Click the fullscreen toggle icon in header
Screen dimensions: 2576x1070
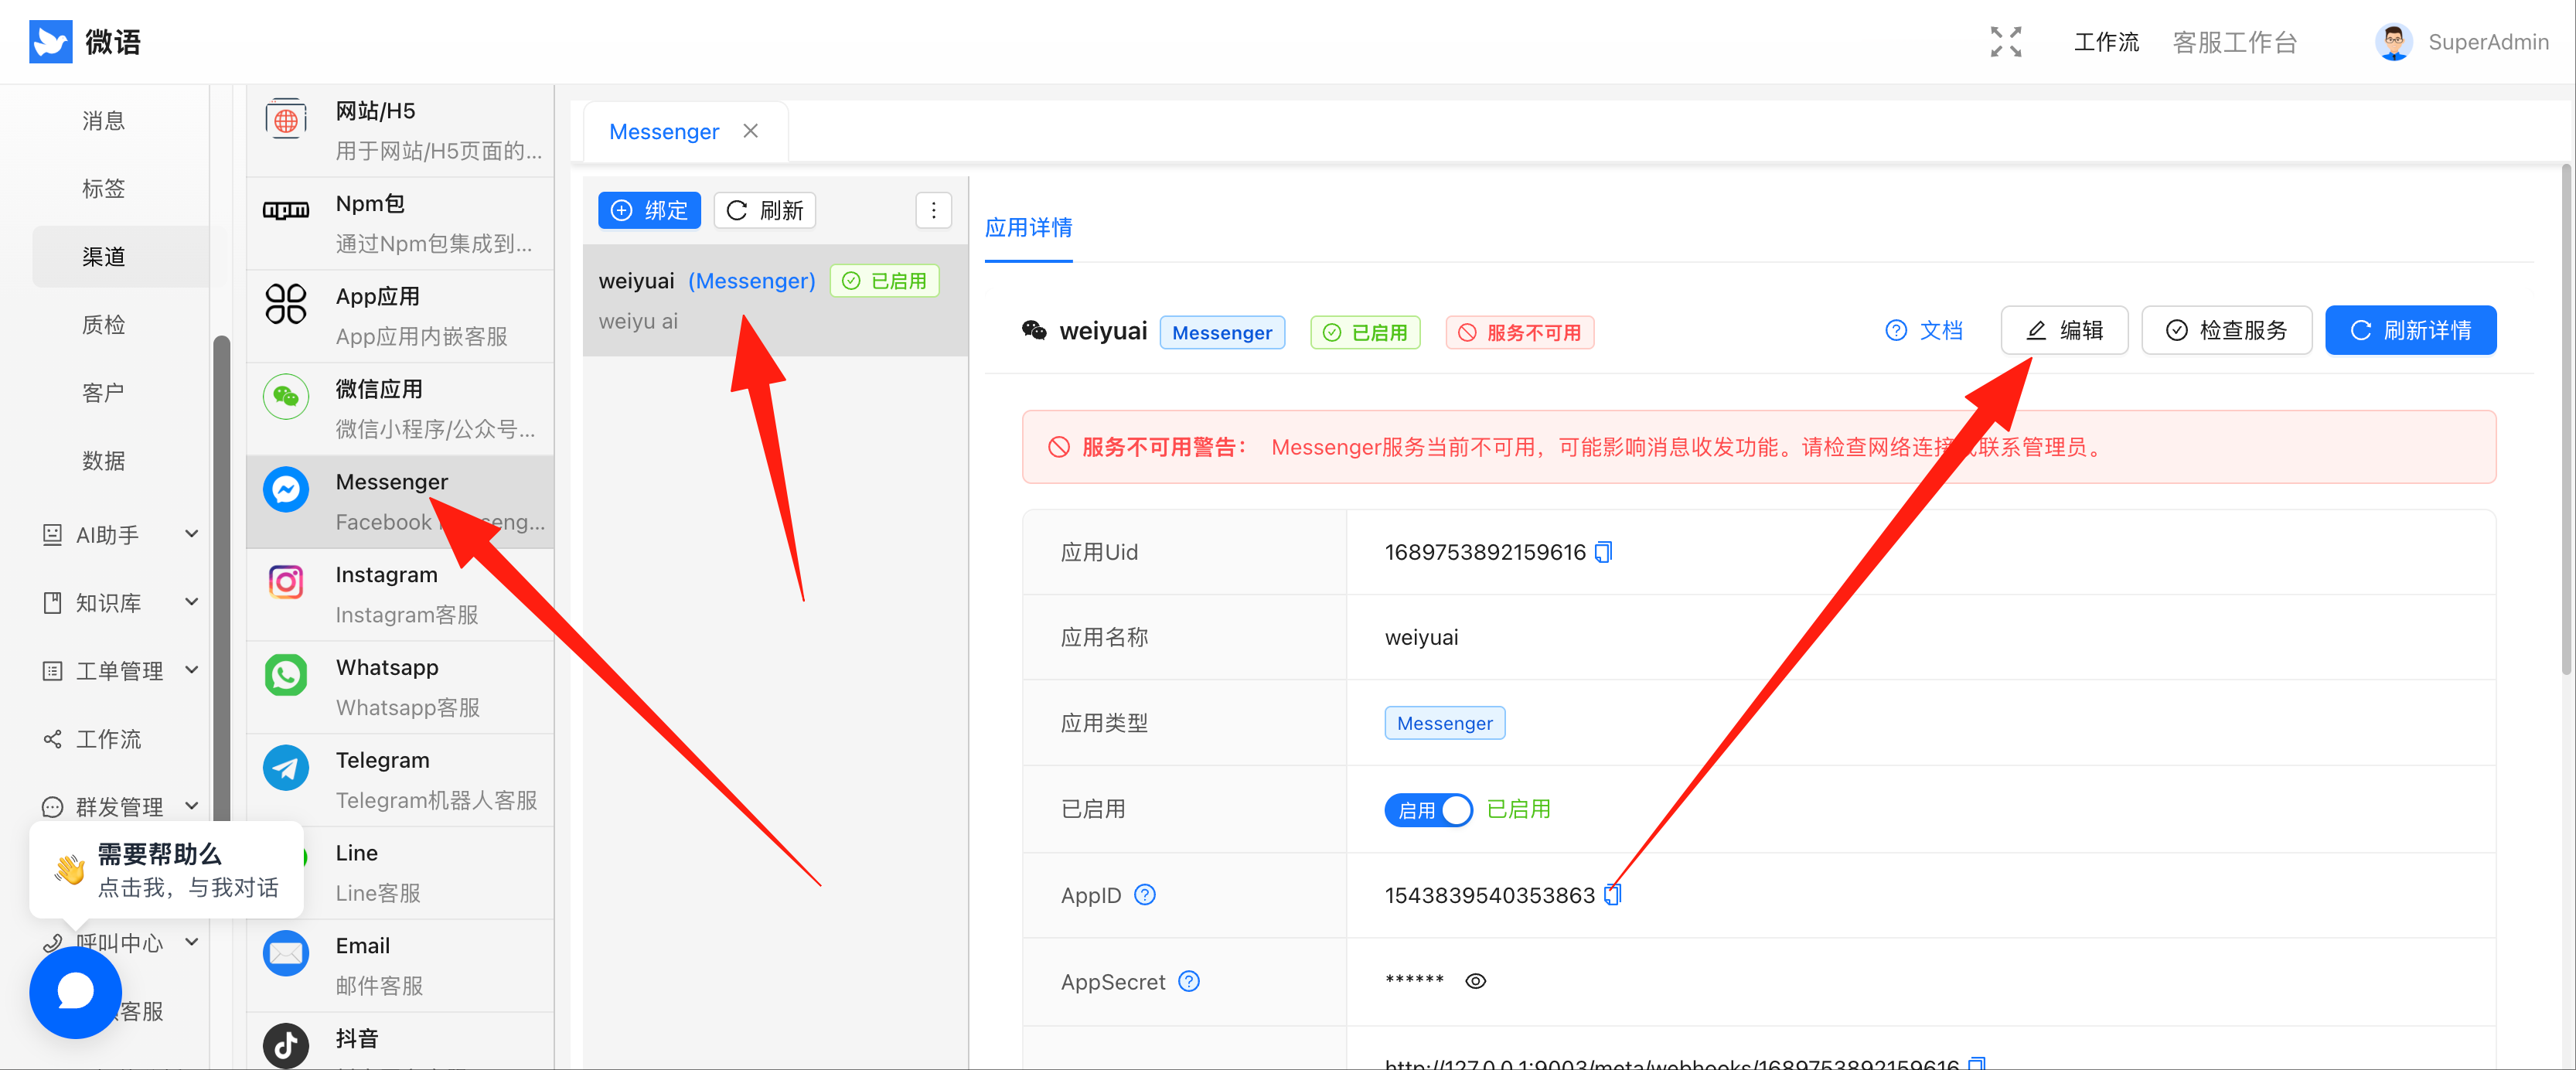coord(2005,42)
